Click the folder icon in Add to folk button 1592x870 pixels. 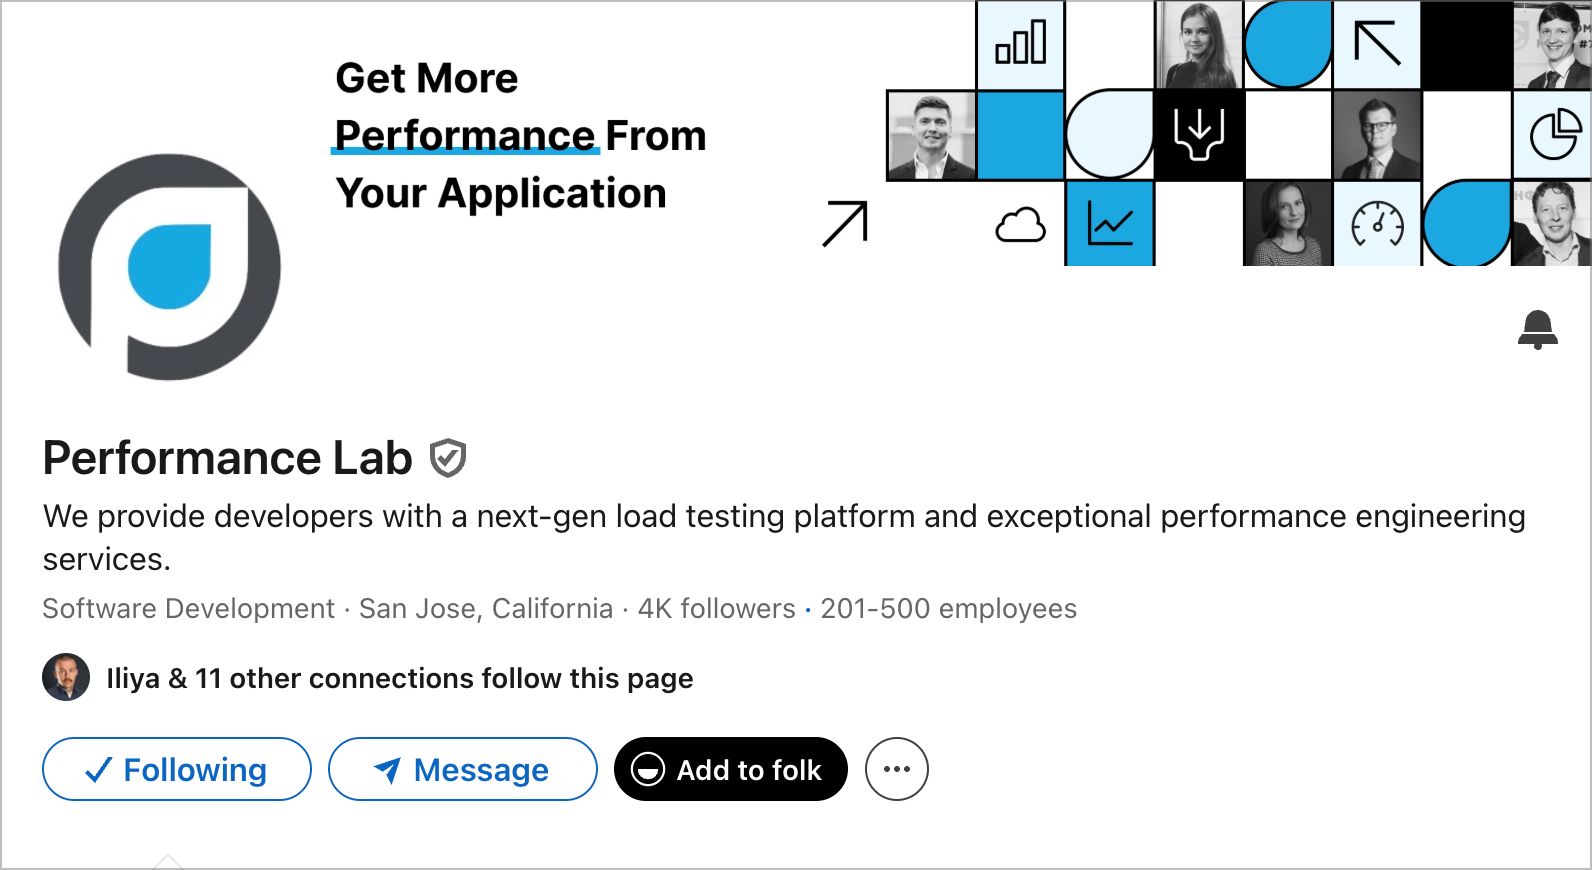[647, 770]
